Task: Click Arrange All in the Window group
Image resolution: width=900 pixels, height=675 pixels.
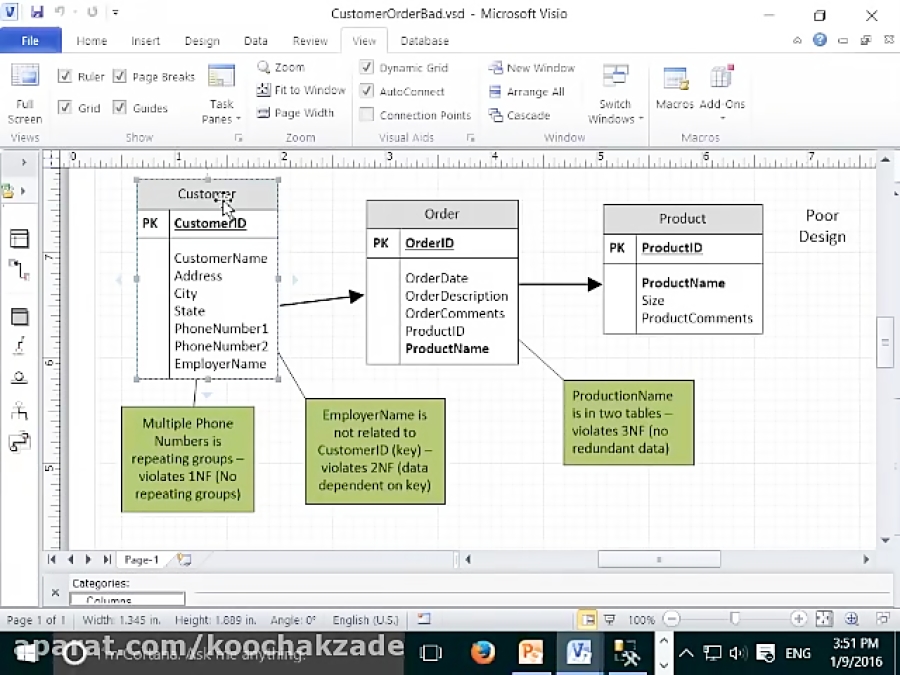Action: pyautogui.click(x=528, y=90)
